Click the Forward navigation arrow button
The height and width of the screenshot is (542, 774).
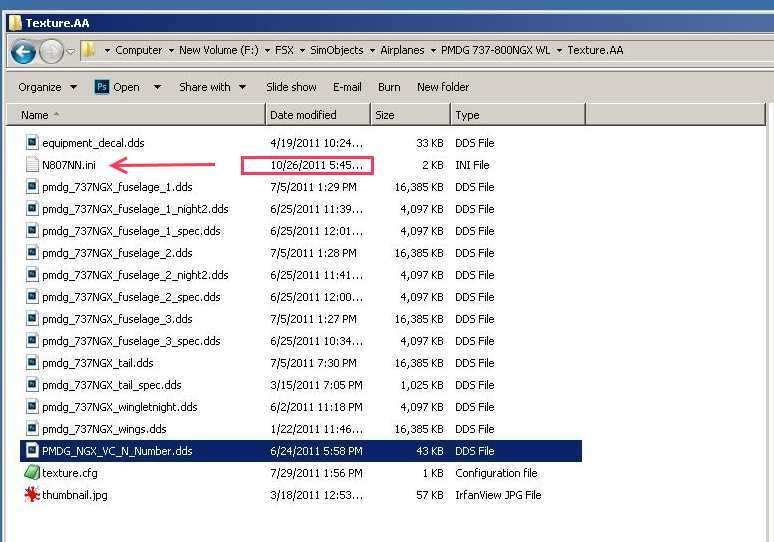[x=51, y=51]
